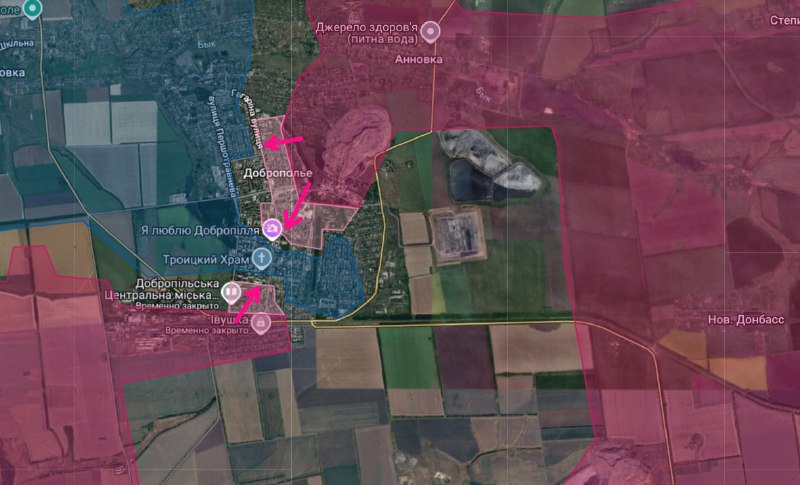Click the Доброполье city label
Screen dimensions: 800x485
[x=278, y=173]
